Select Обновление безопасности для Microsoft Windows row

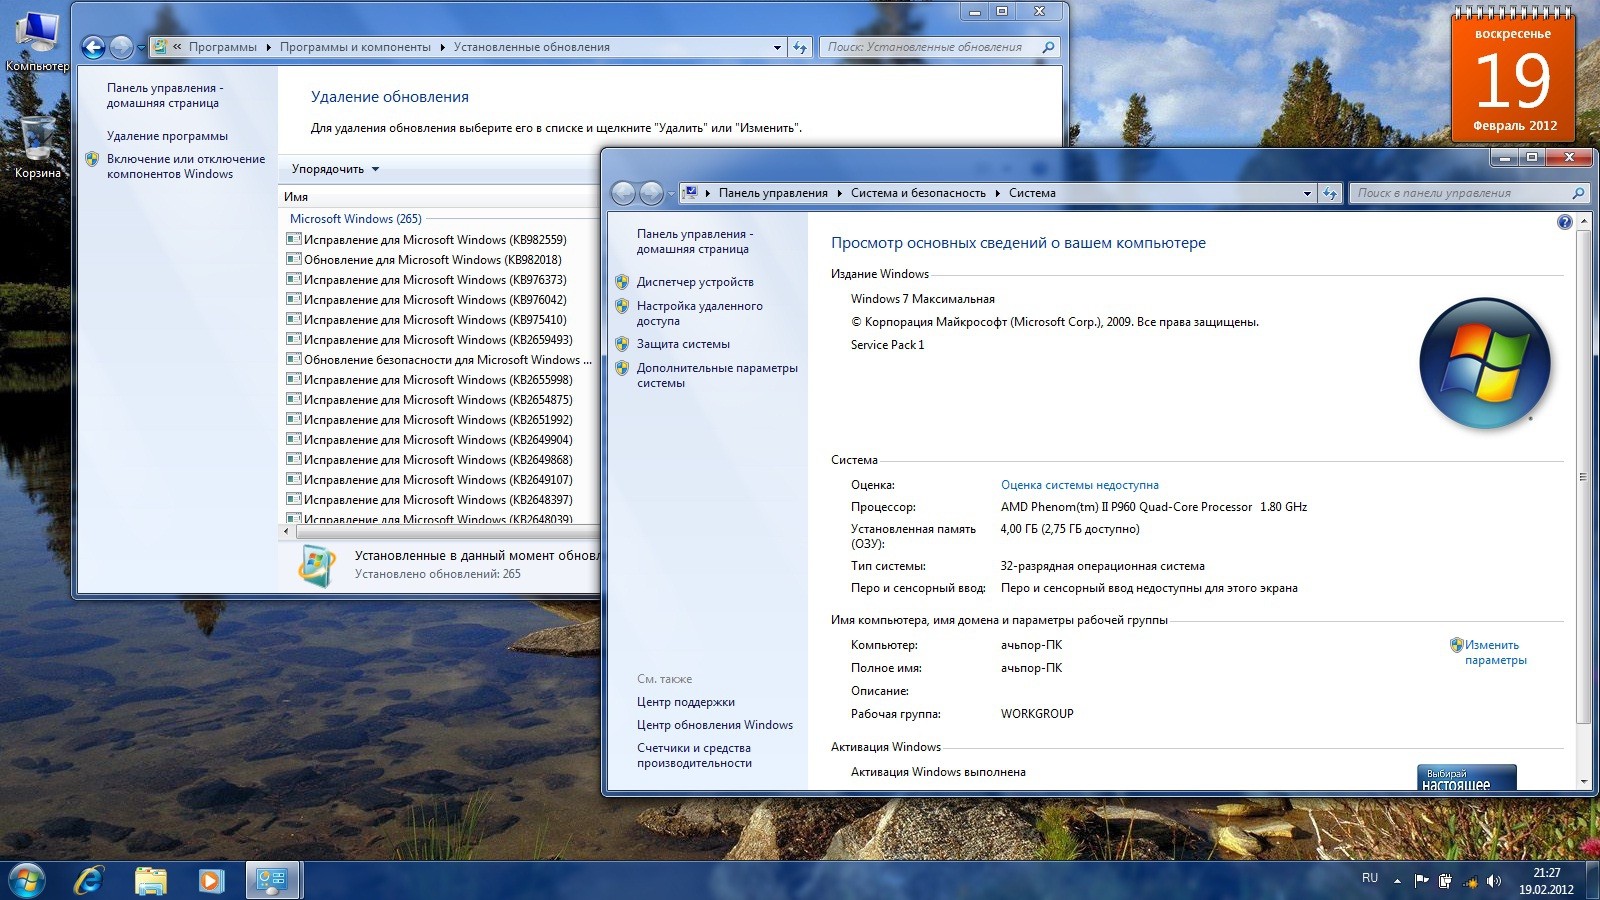(440, 360)
